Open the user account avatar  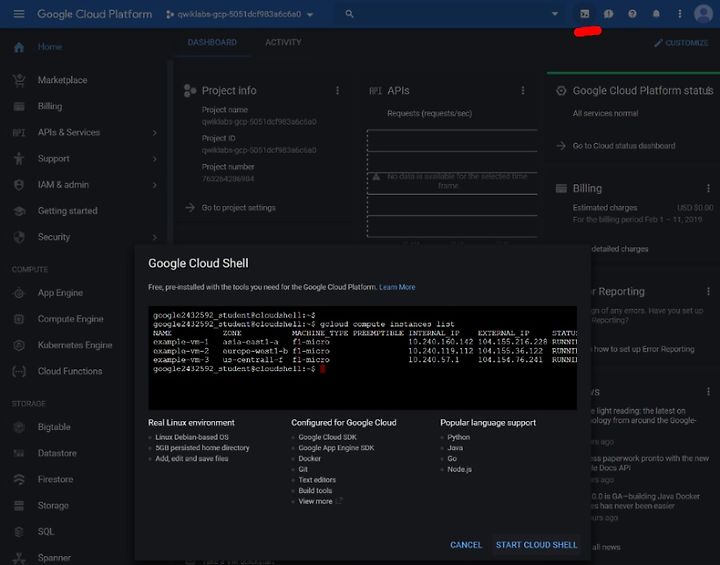[x=703, y=14]
